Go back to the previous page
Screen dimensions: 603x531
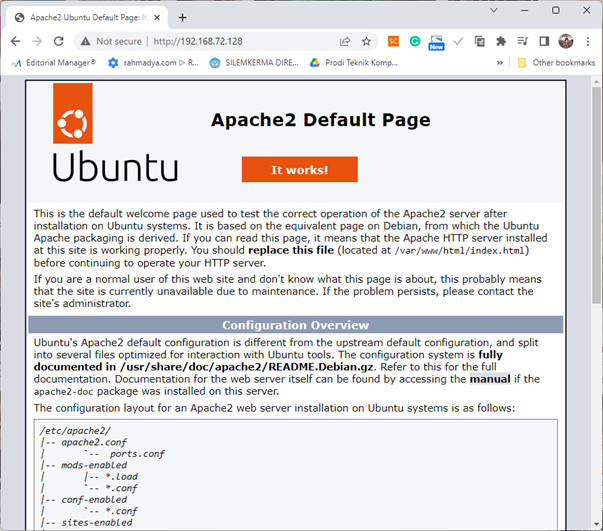pos(15,42)
